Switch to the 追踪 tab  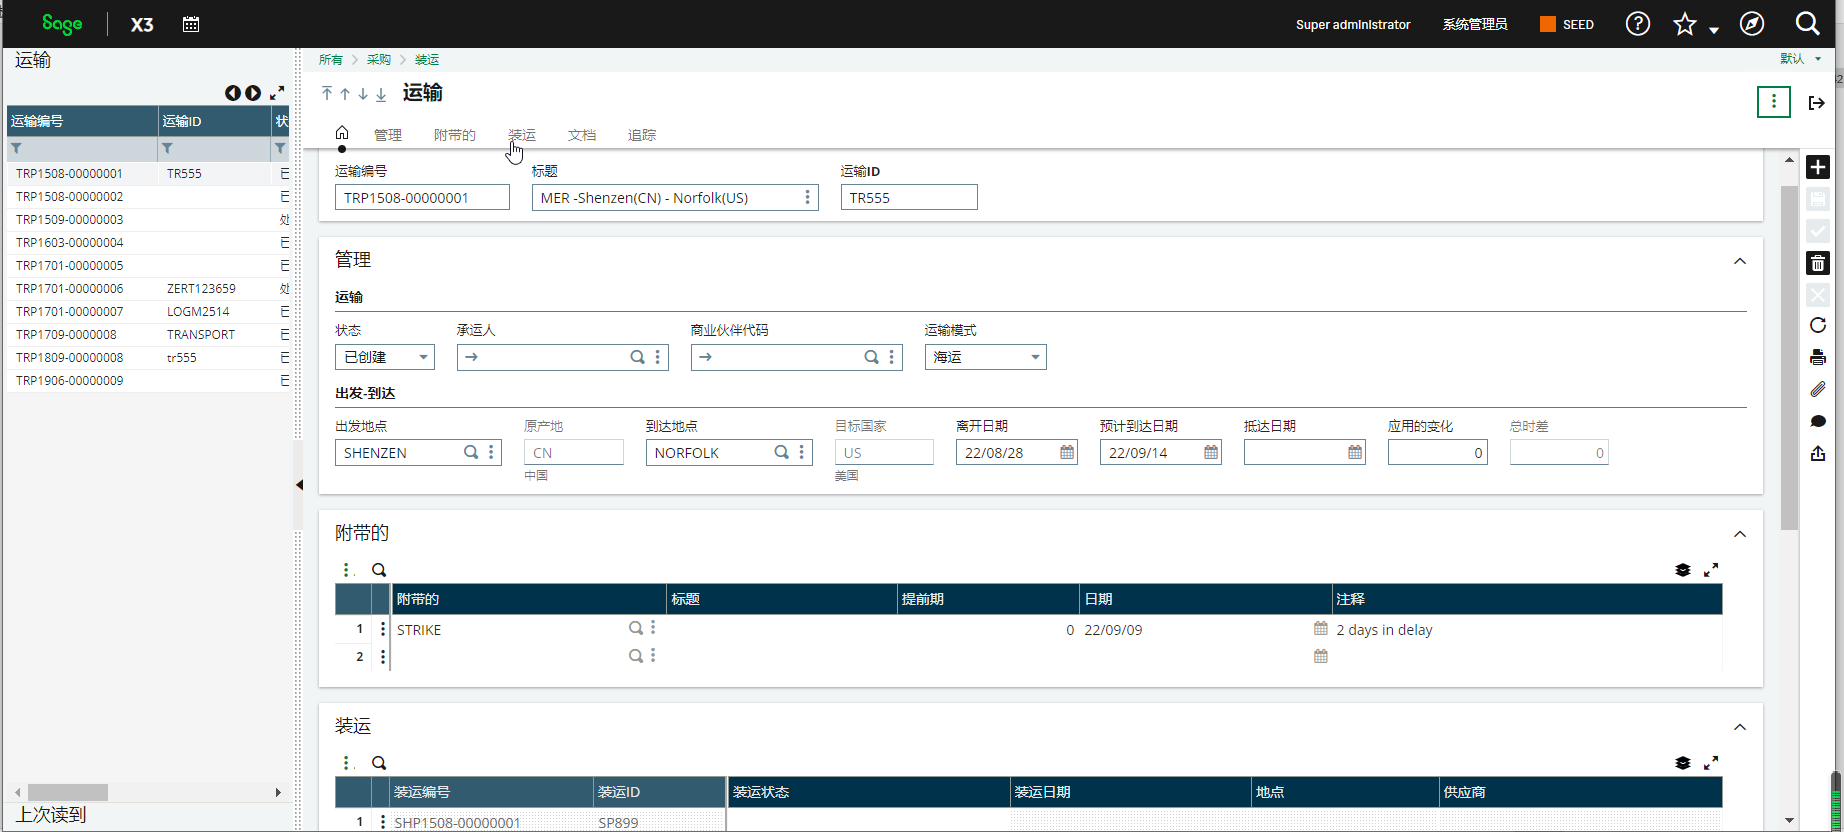pos(641,135)
